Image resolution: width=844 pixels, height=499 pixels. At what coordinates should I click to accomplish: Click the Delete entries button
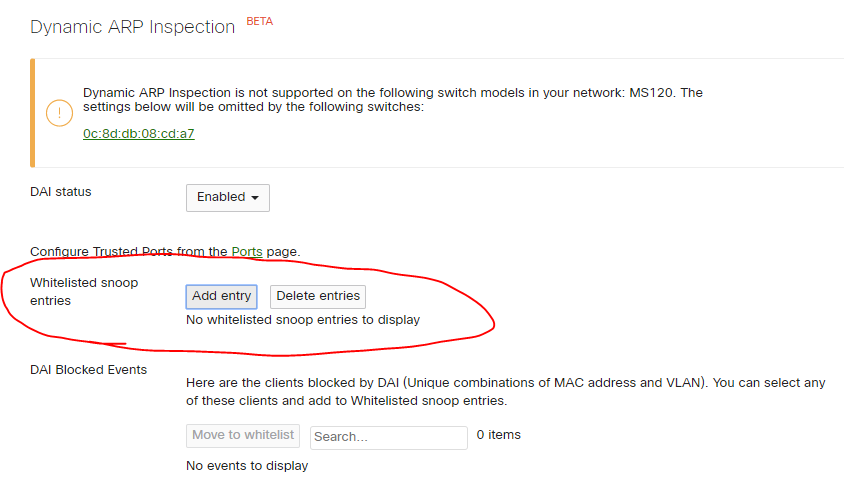(318, 296)
